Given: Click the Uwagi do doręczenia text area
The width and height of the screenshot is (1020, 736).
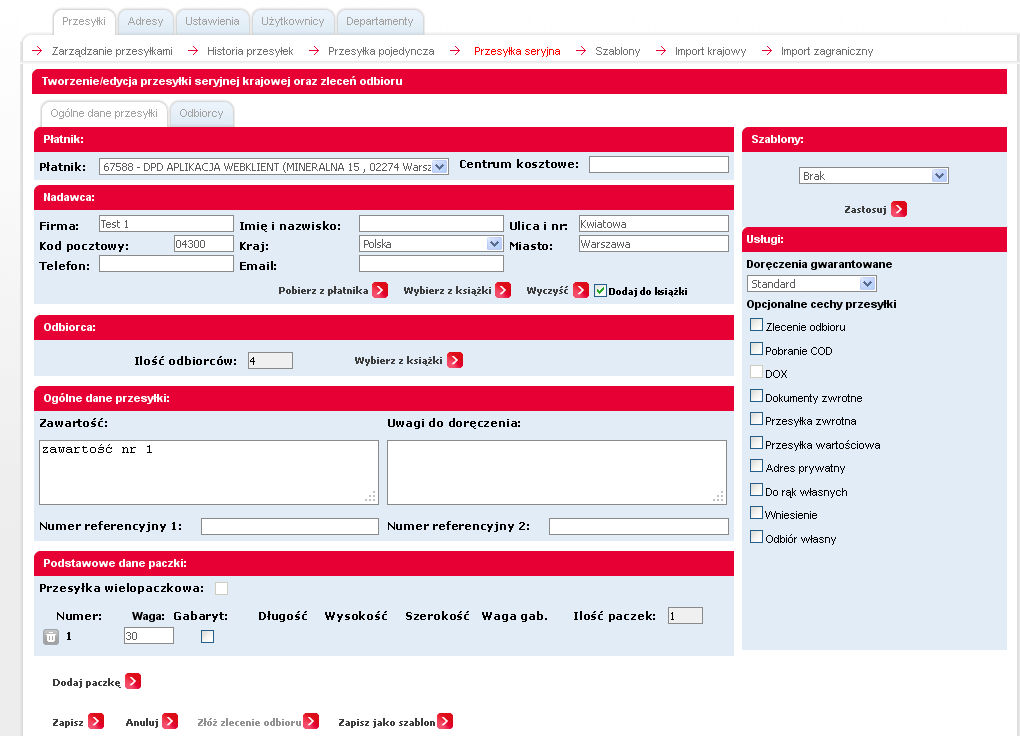Looking at the screenshot, I should 557,472.
